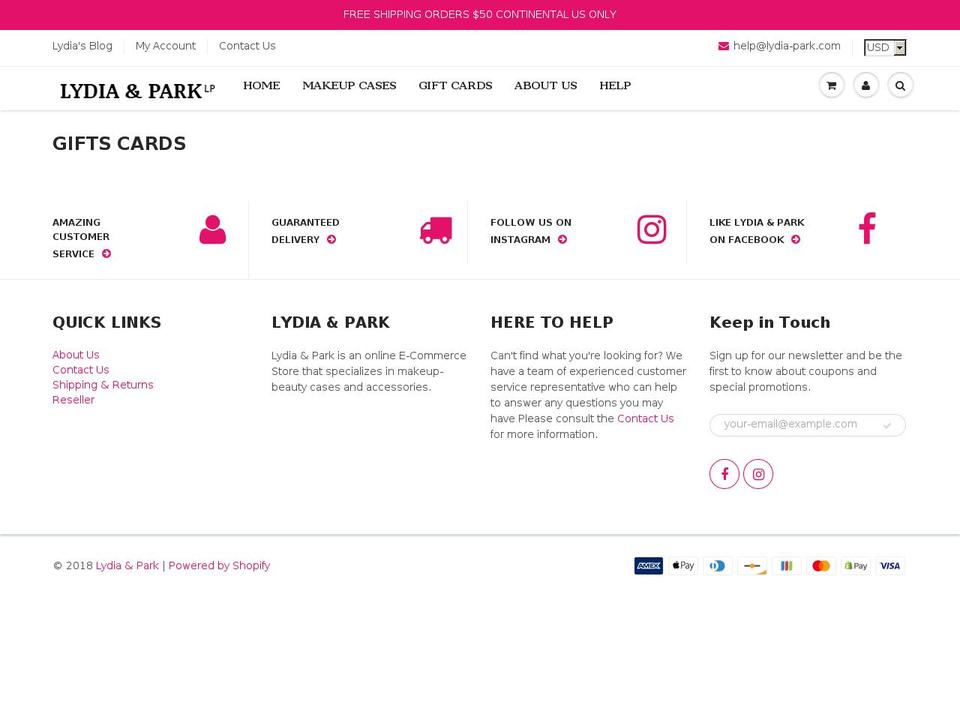This screenshot has height=720, width=960.
Task: Open the shopping cart icon
Action: click(831, 86)
